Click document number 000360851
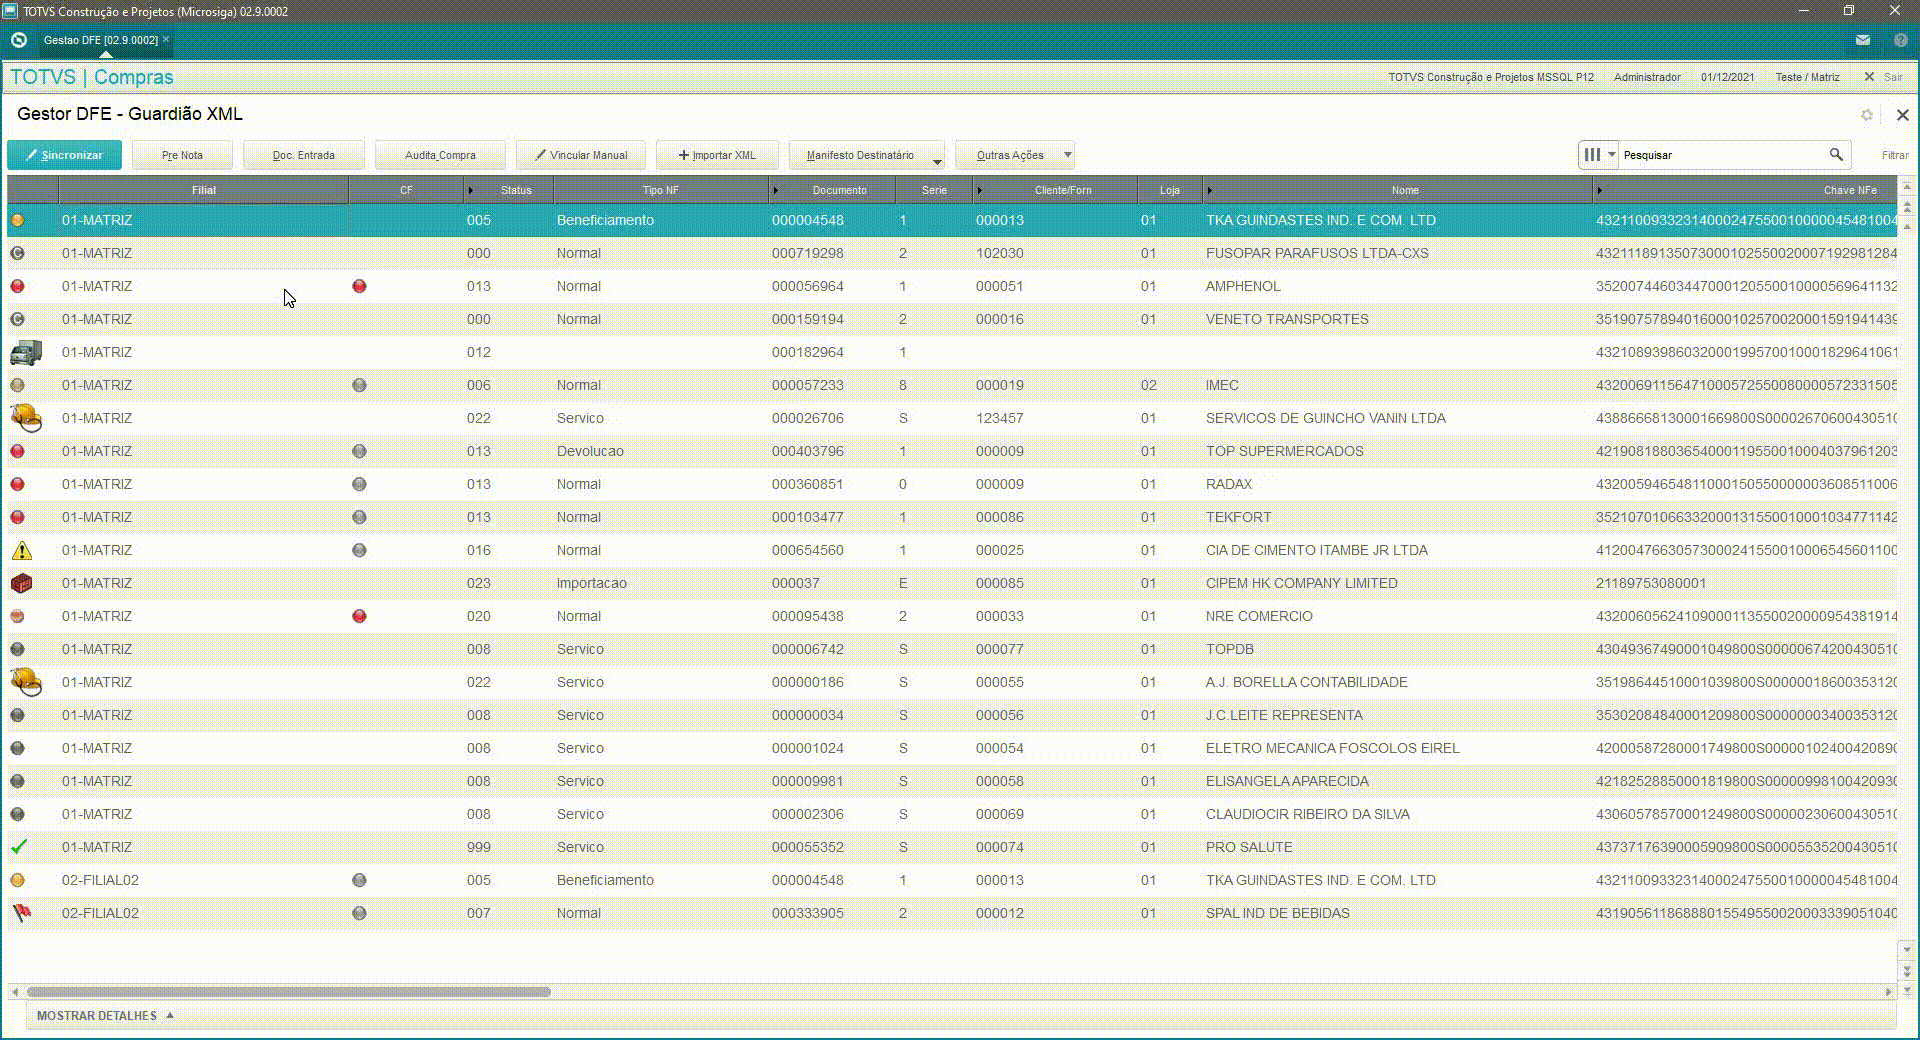 click(807, 484)
